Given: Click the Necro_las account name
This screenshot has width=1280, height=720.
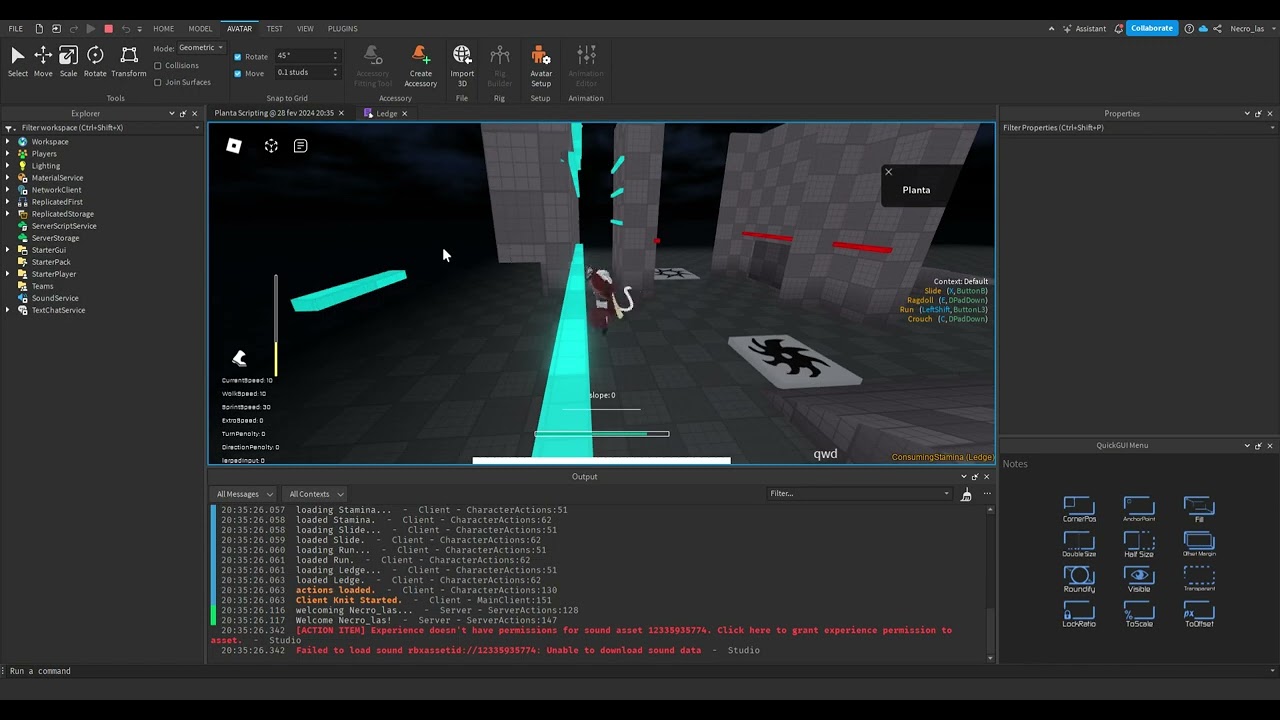Looking at the screenshot, I should pos(1247,29).
